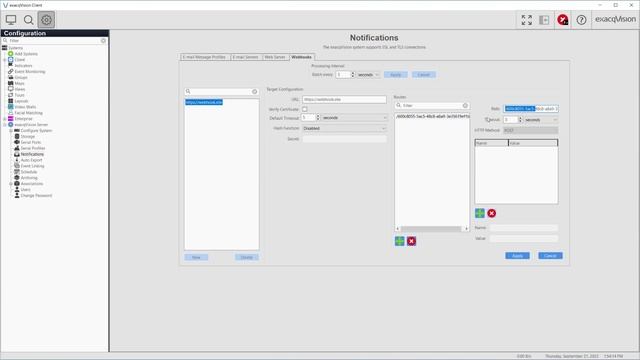Open the Help question mark icon

tap(581, 20)
